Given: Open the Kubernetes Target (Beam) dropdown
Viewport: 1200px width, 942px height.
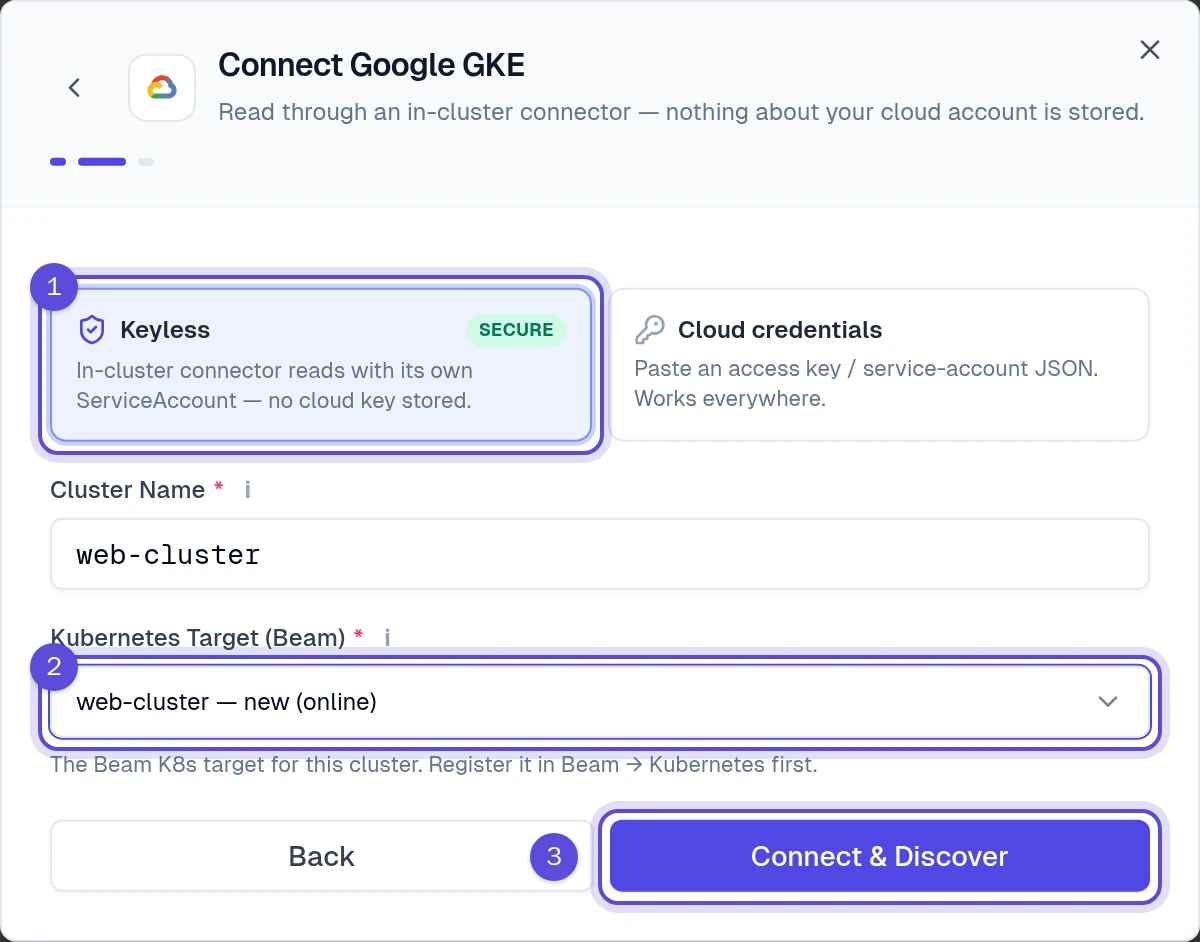Looking at the screenshot, I should tap(600, 702).
